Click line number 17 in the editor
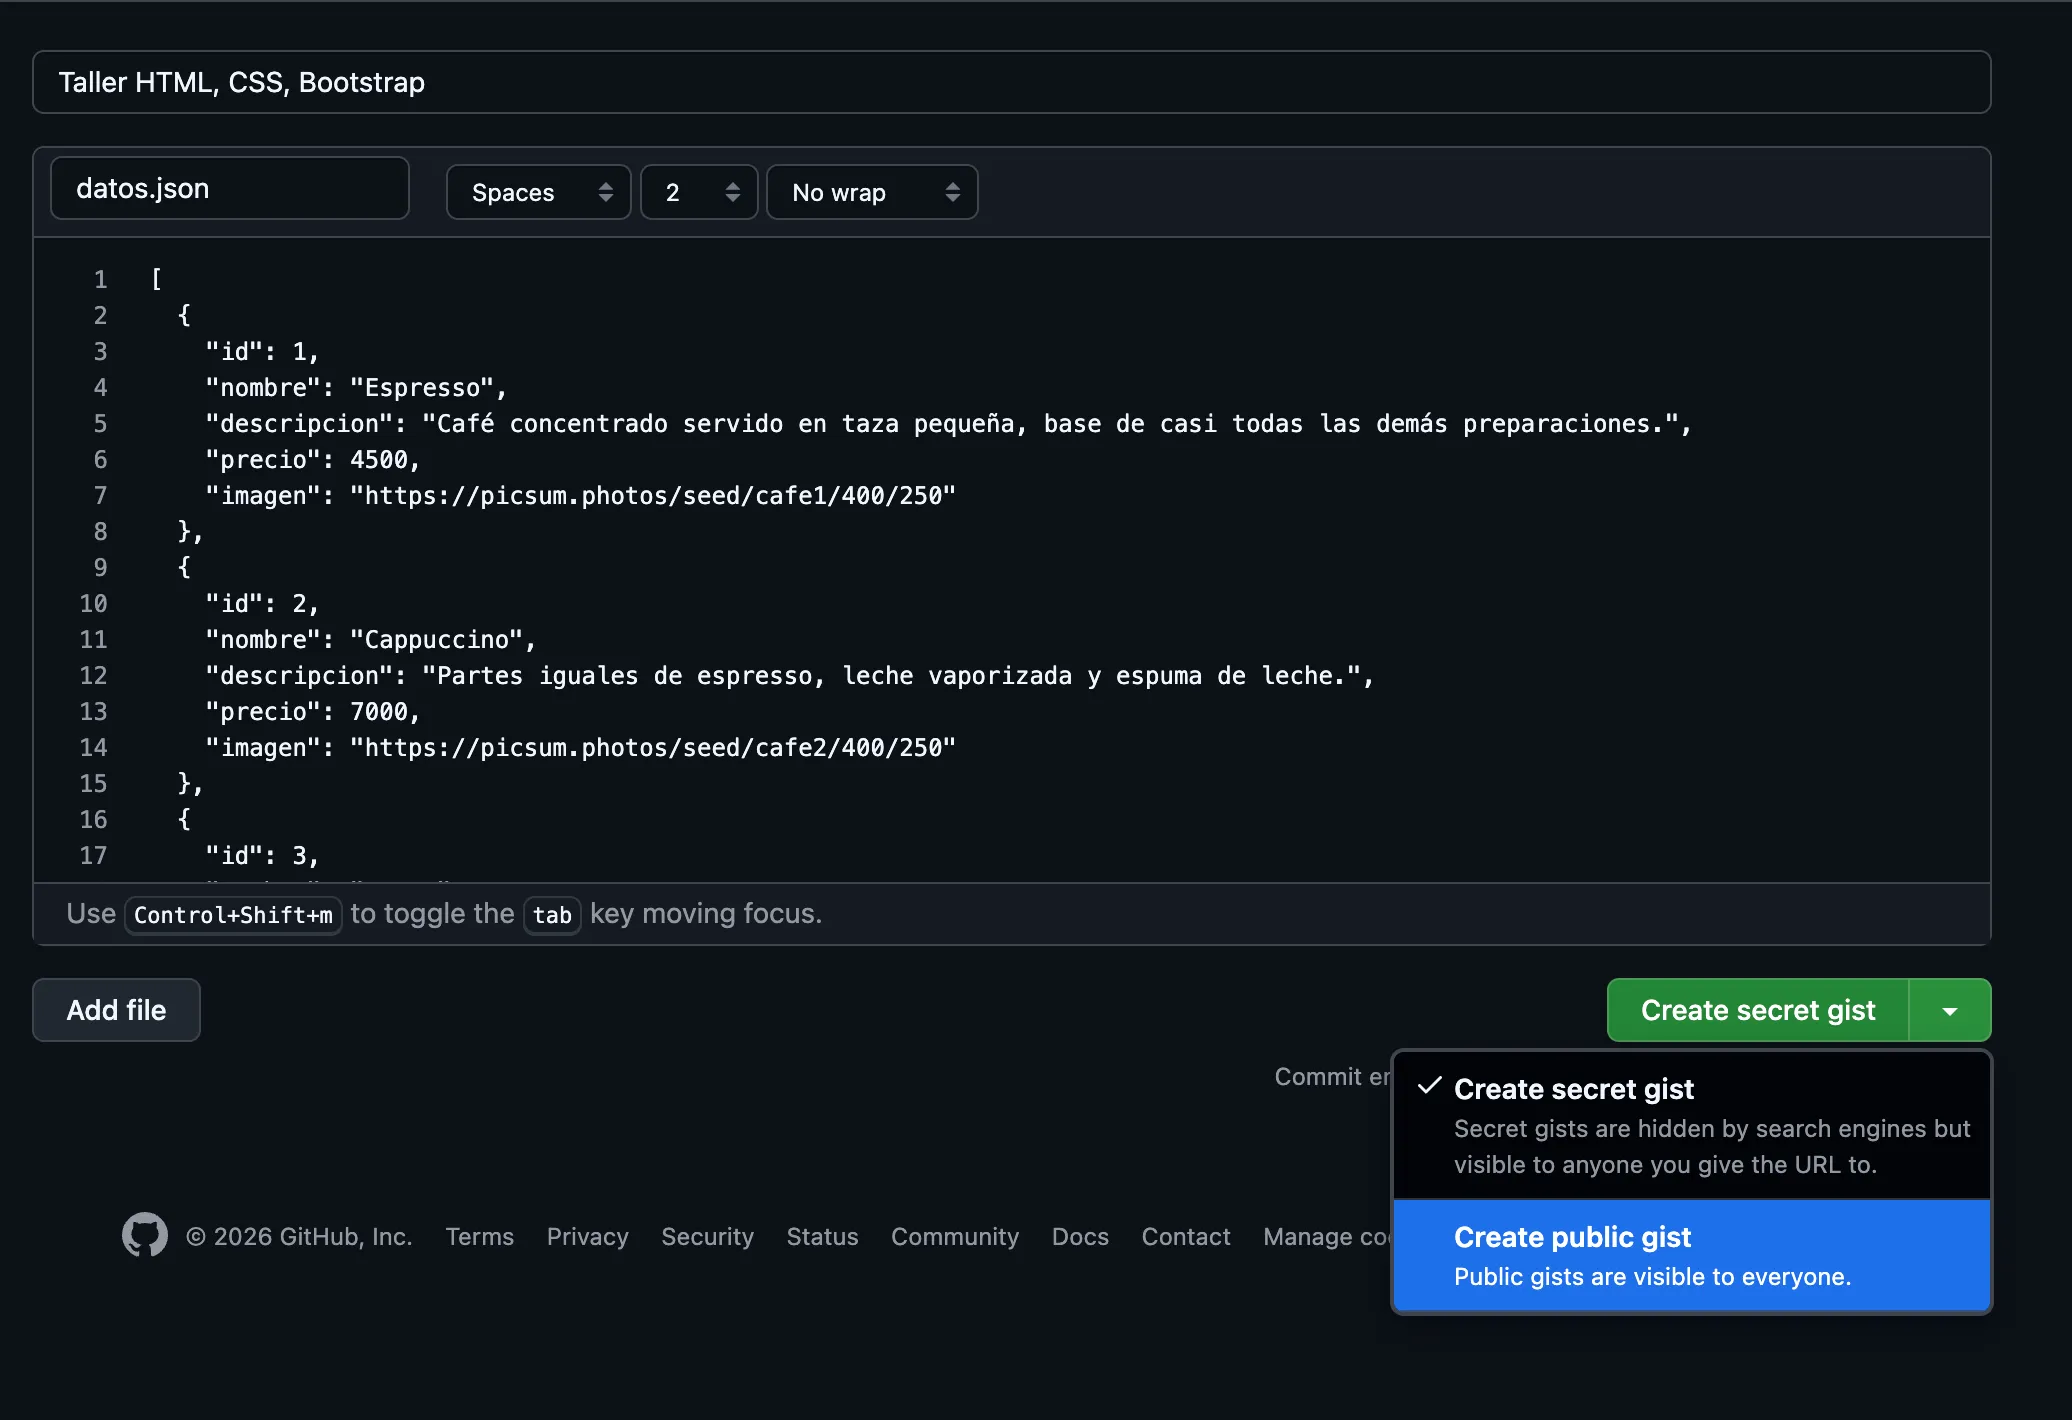This screenshot has height=1420, width=2072. (93, 855)
